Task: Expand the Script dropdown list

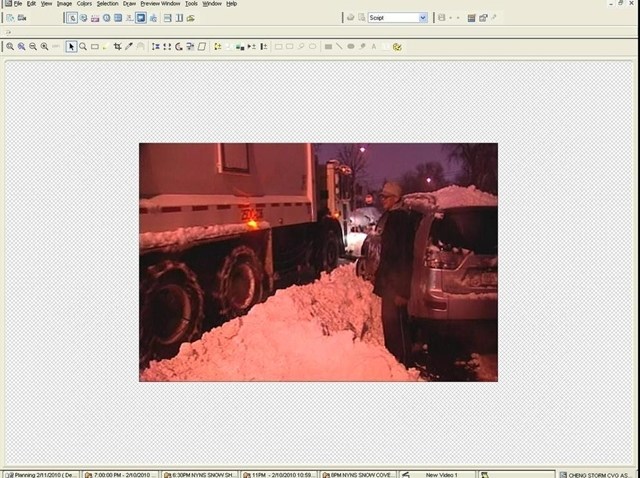Action: coord(423,18)
